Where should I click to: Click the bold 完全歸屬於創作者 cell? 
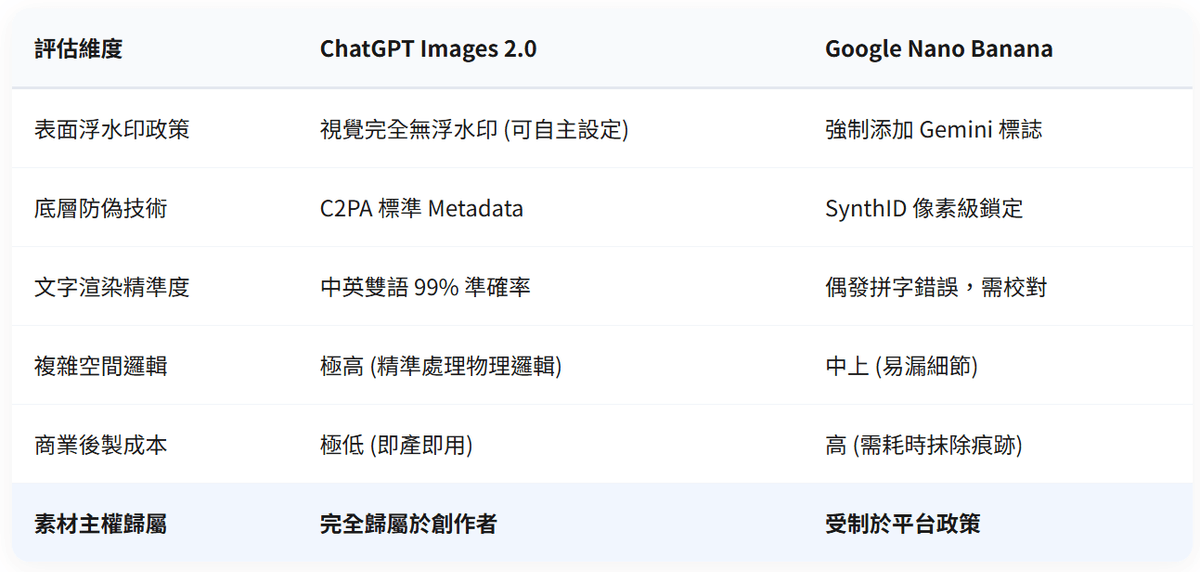coord(408,523)
